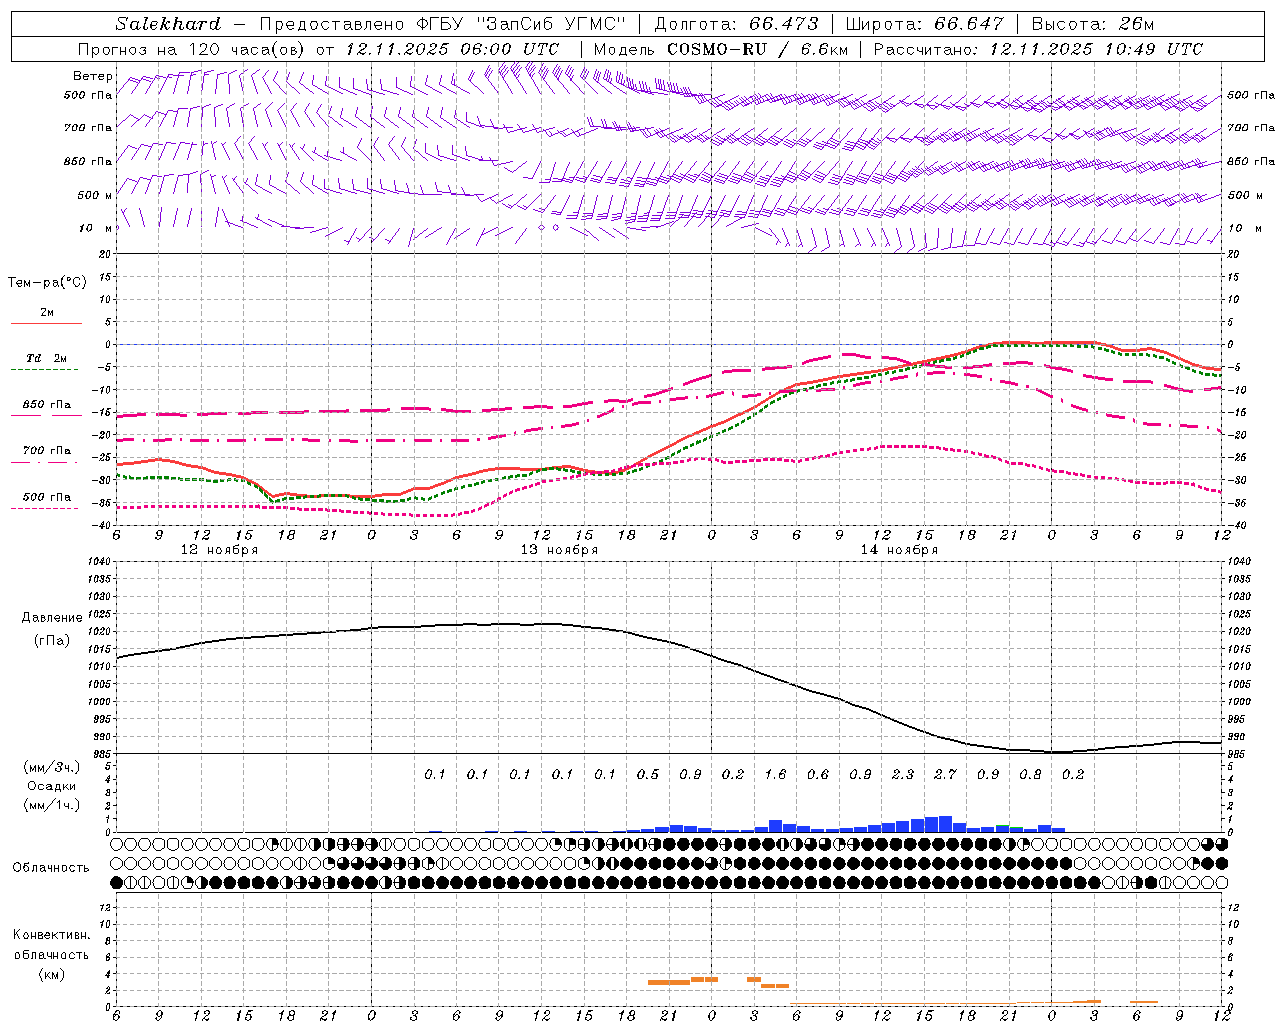1280x1024 pixels.
Task: Select the text Предоставлено ФГБУ "ЗапСиб УГМС"
Action: (x=441, y=24)
